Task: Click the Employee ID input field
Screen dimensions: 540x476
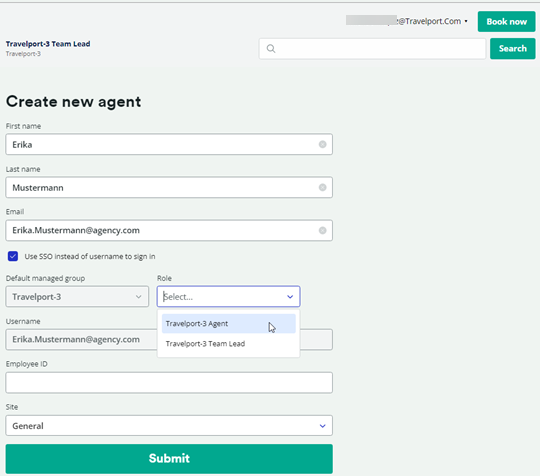Action: pyautogui.click(x=169, y=383)
